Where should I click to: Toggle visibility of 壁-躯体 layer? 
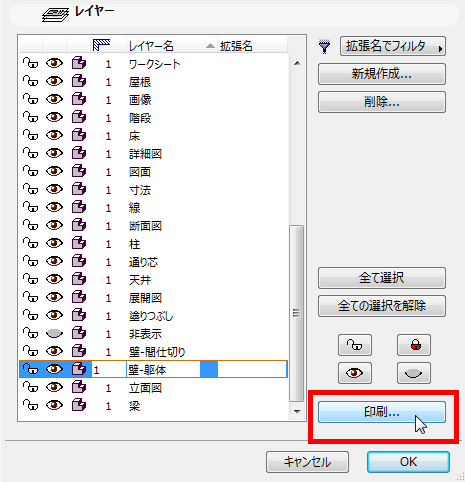click(x=54, y=369)
